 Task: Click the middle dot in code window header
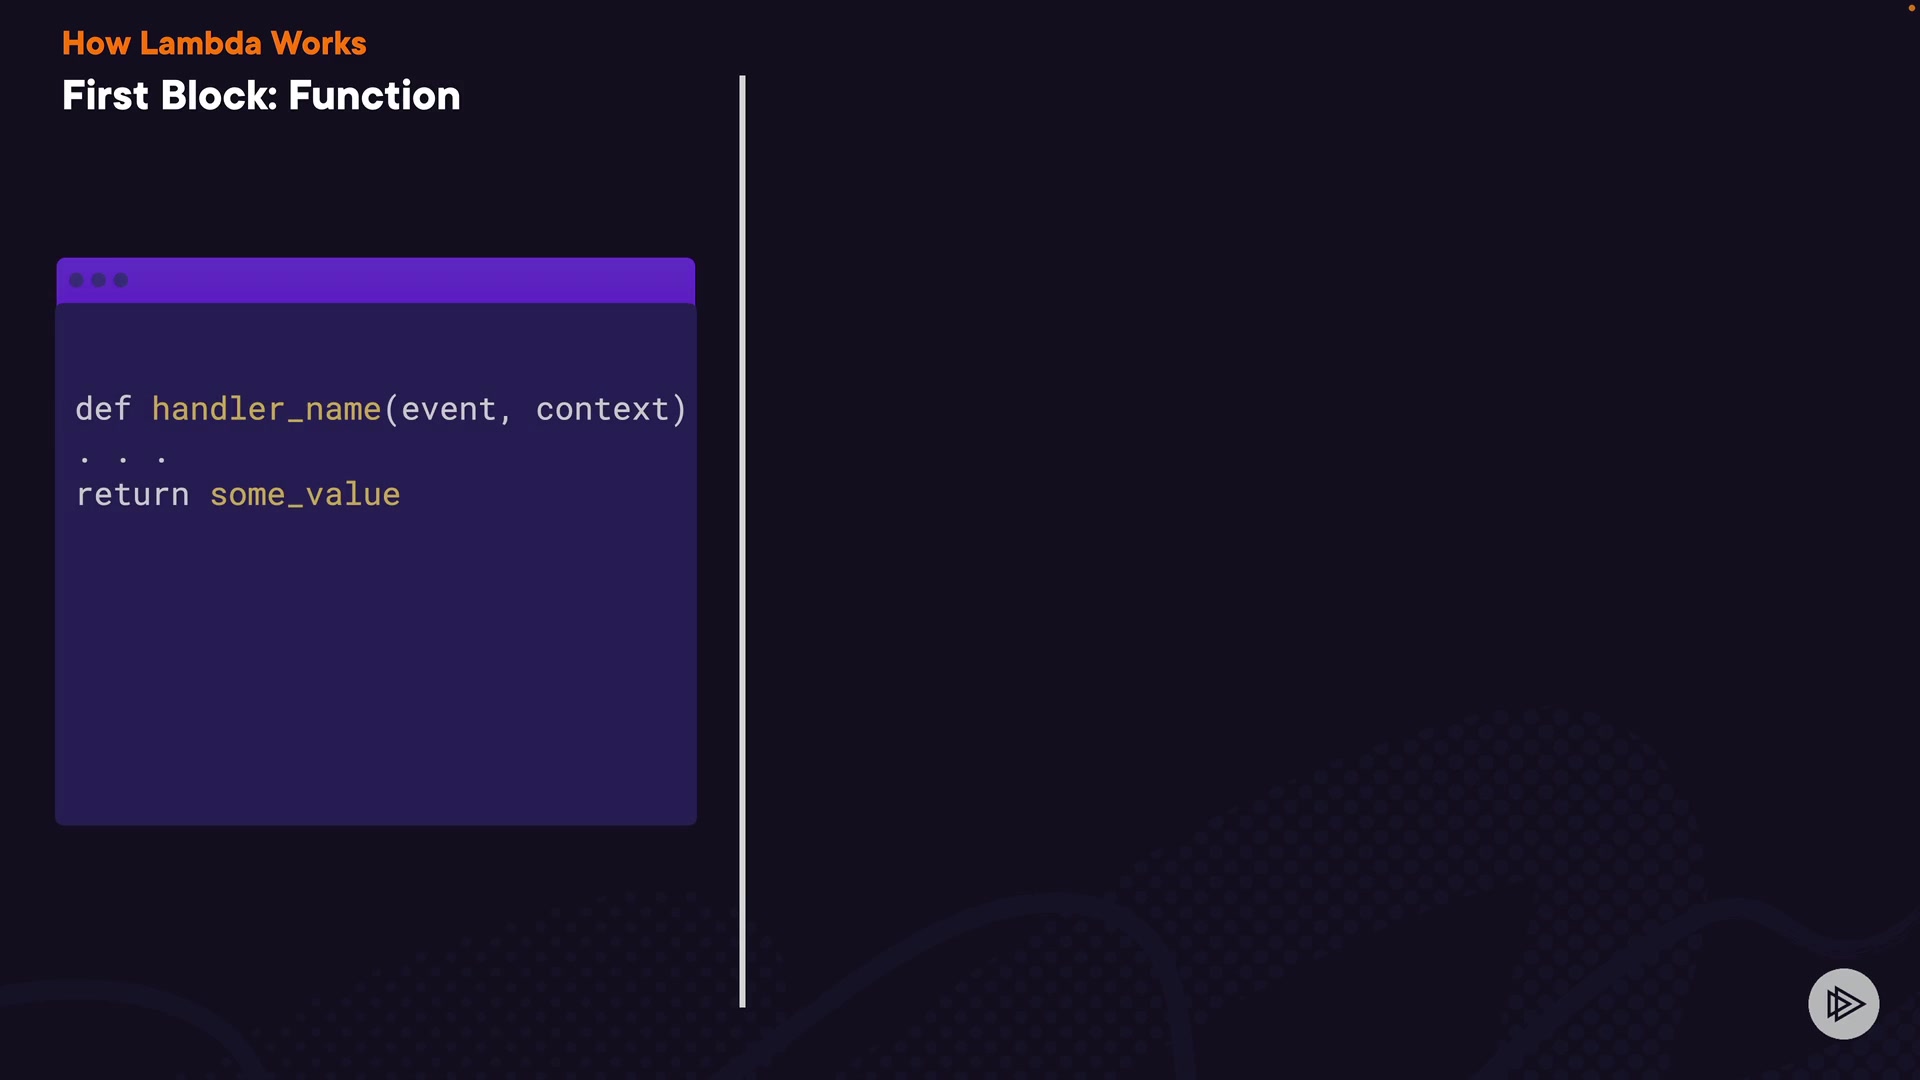[99, 280]
